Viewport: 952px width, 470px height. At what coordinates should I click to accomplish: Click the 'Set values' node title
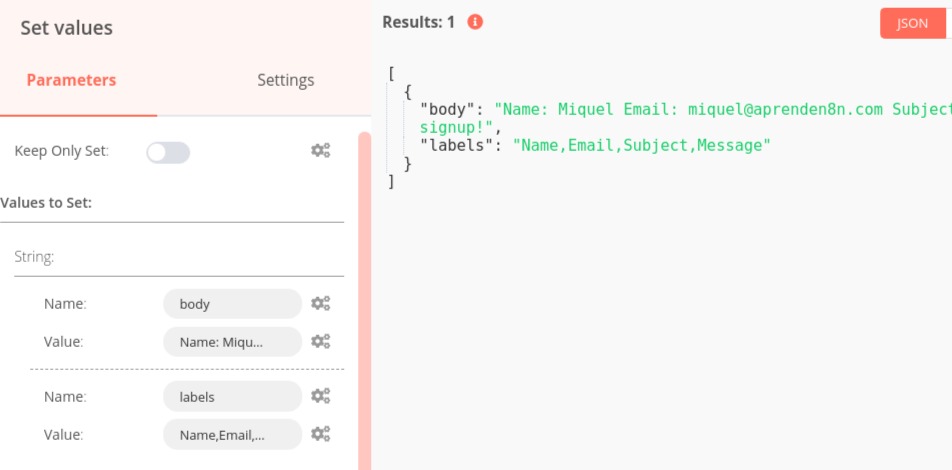pyautogui.click(x=67, y=28)
